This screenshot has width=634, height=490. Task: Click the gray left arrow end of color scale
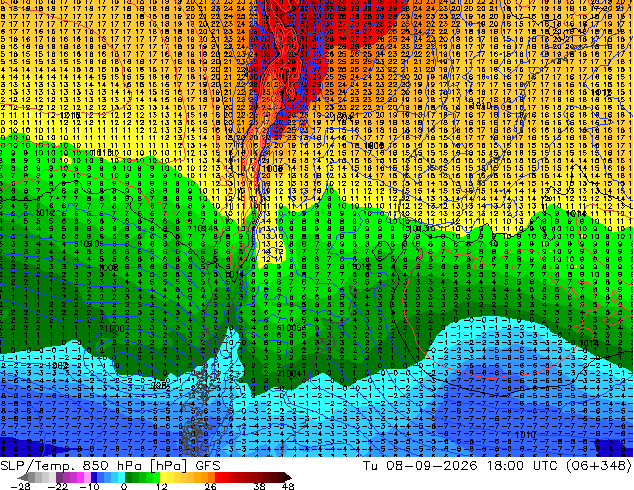pyautogui.click(x=23, y=477)
